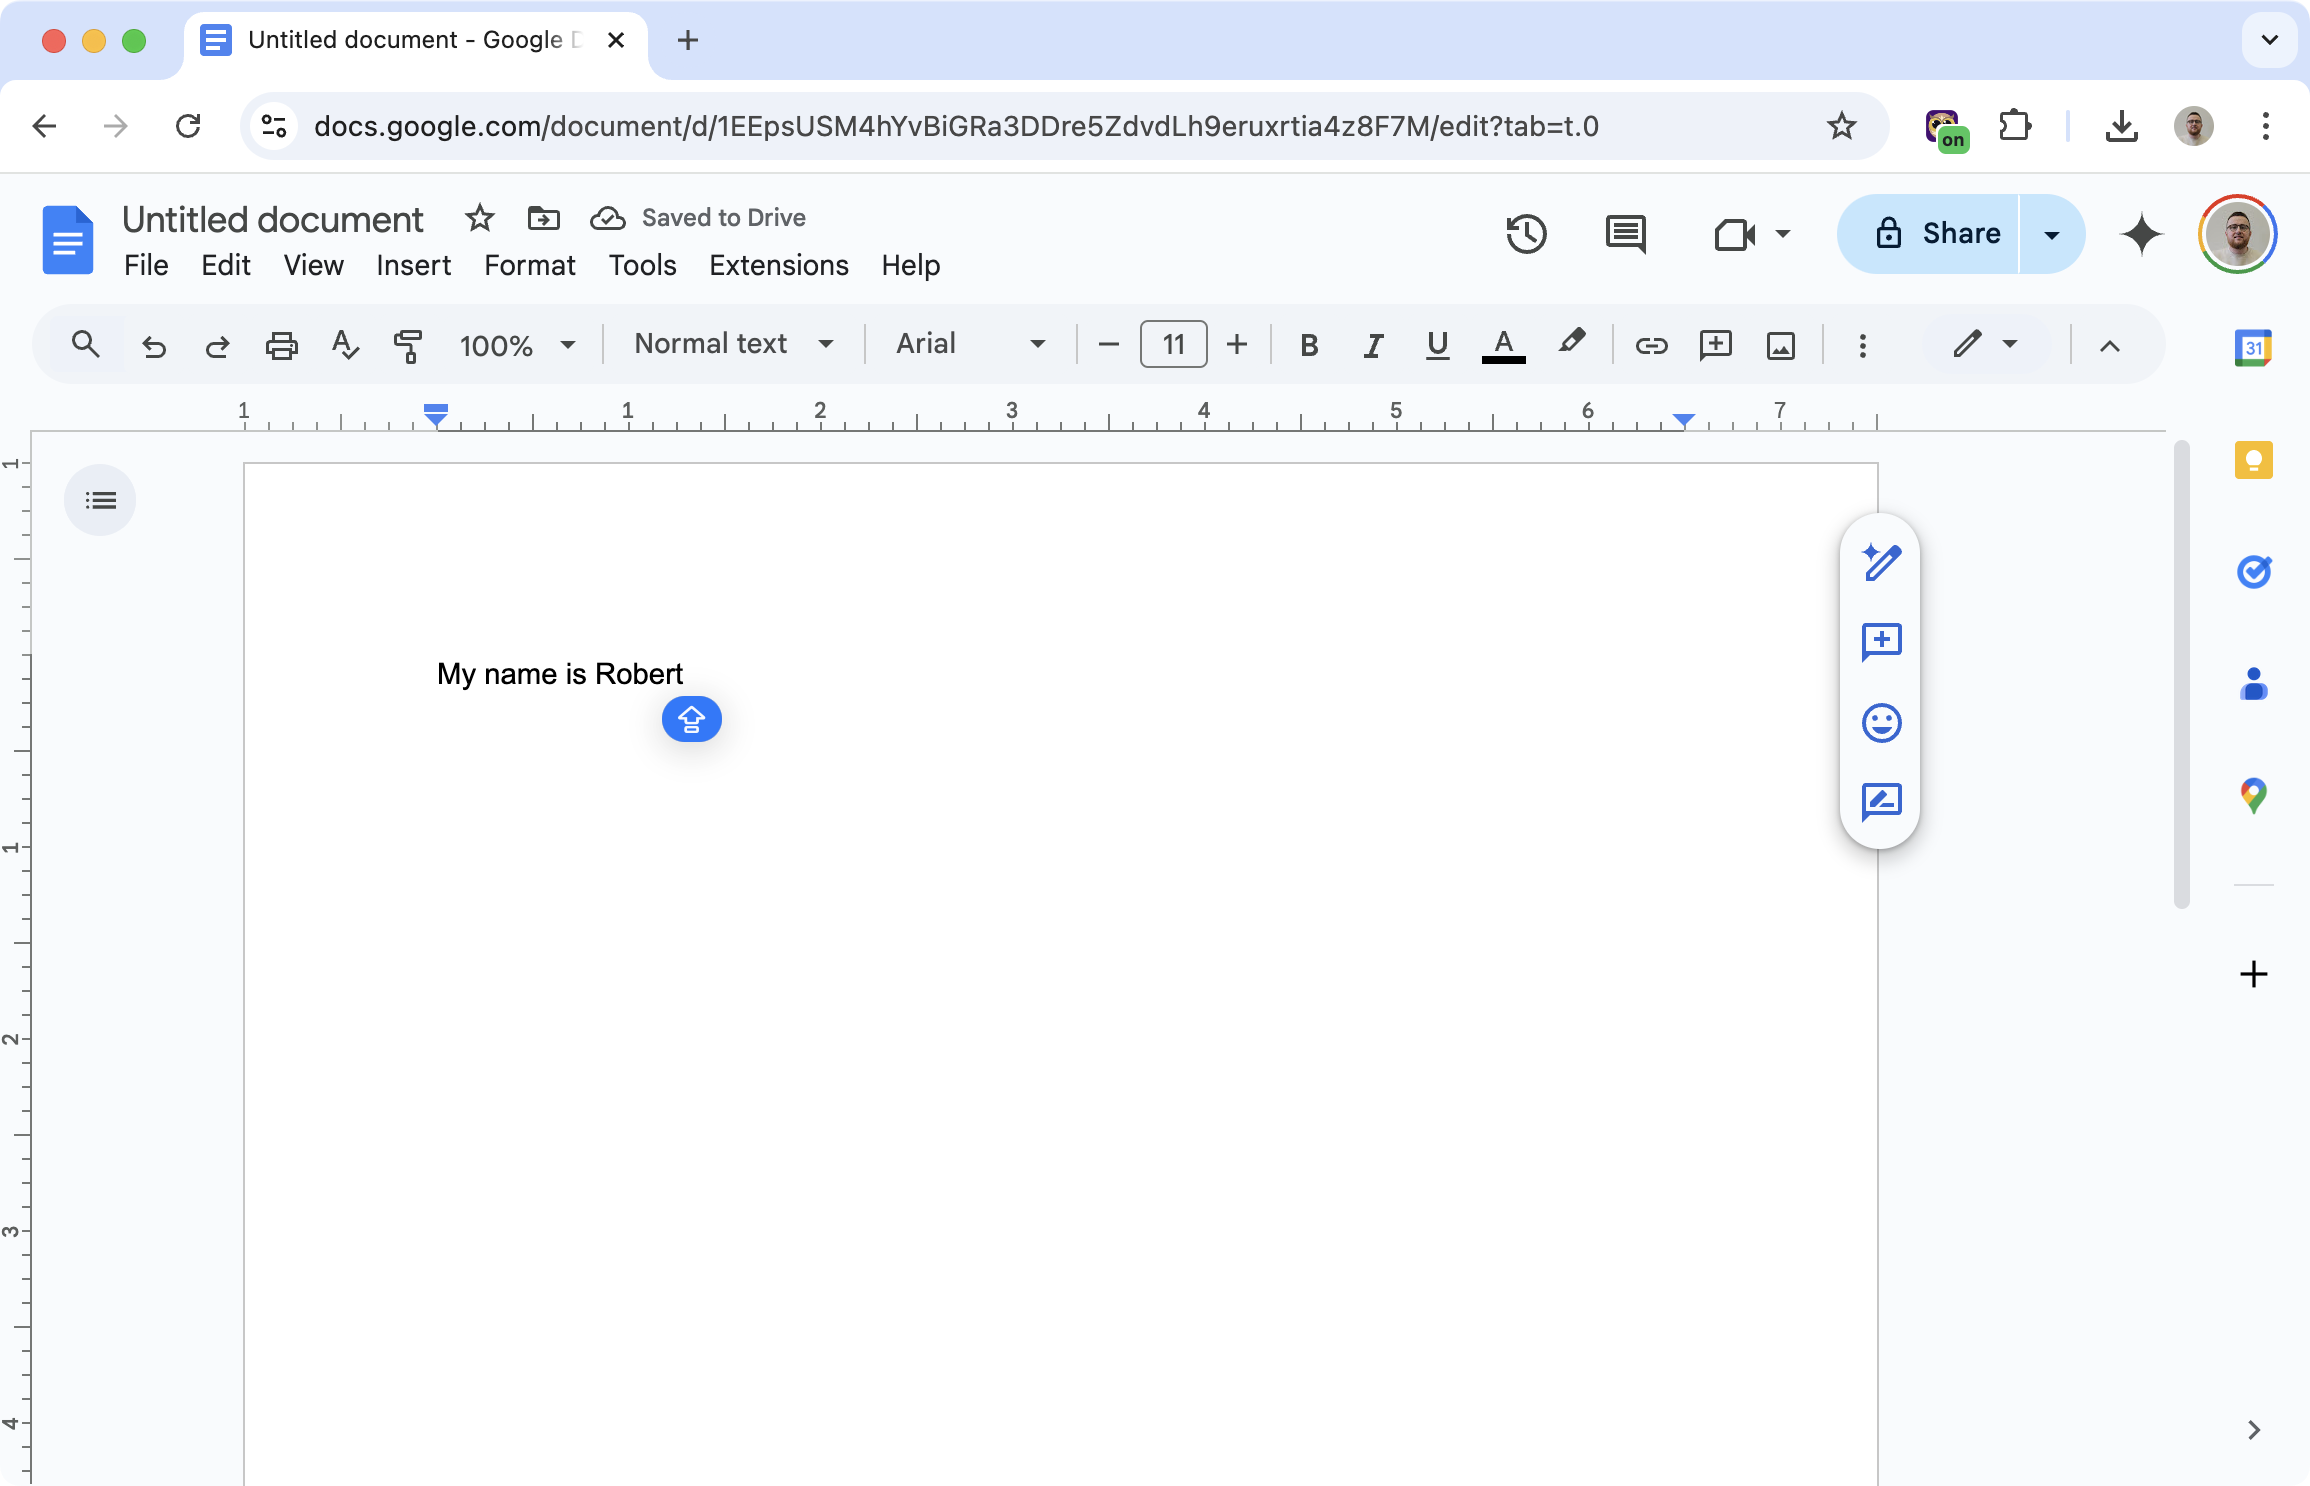Viewport: 2310px width, 1486px height.
Task: Insert a link
Action: [1652, 345]
